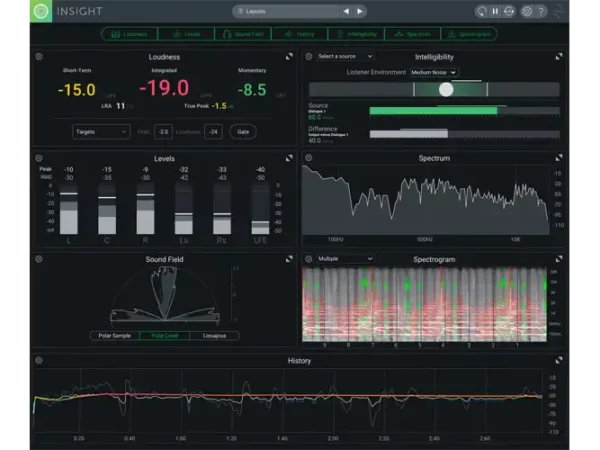Image resolution: width=600 pixels, height=450 pixels.
Task: Toggle the Loudness module tab
Action: 129,34
